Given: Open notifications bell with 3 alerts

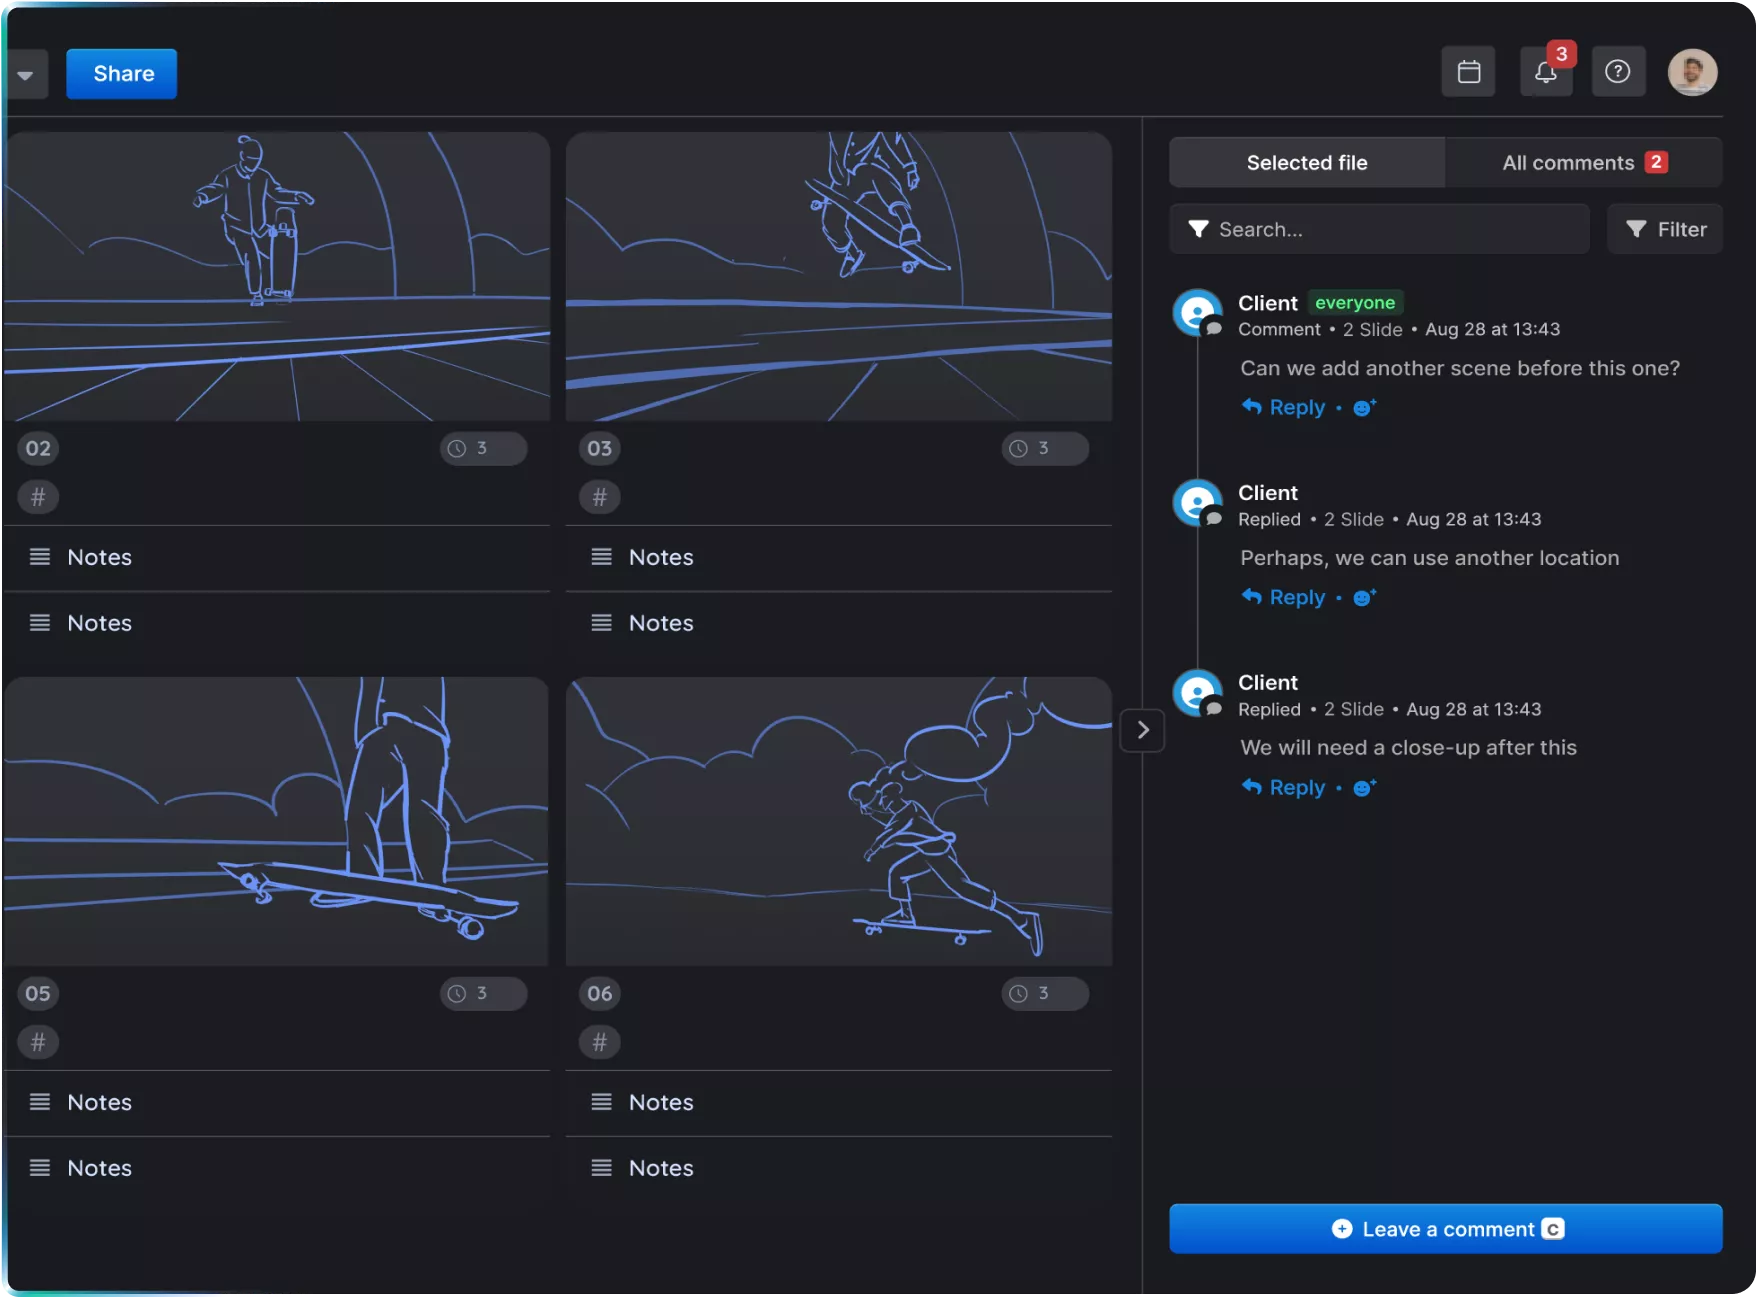Looking at the screenshot, I should coord(1545,72).
